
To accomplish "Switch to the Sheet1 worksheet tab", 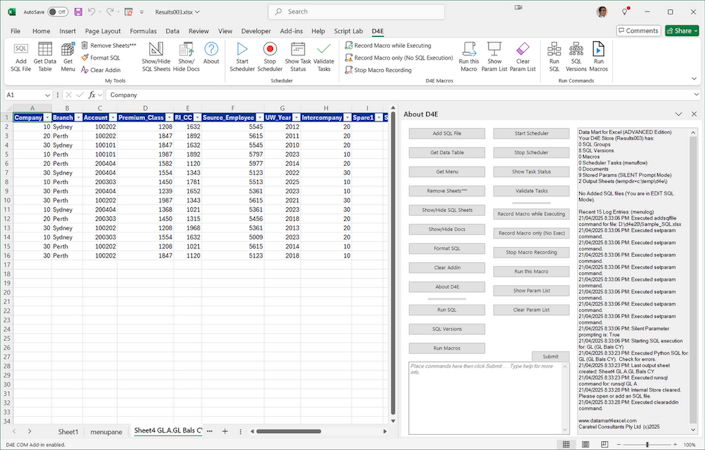I will pyautogui.click(x=68, y=432).
